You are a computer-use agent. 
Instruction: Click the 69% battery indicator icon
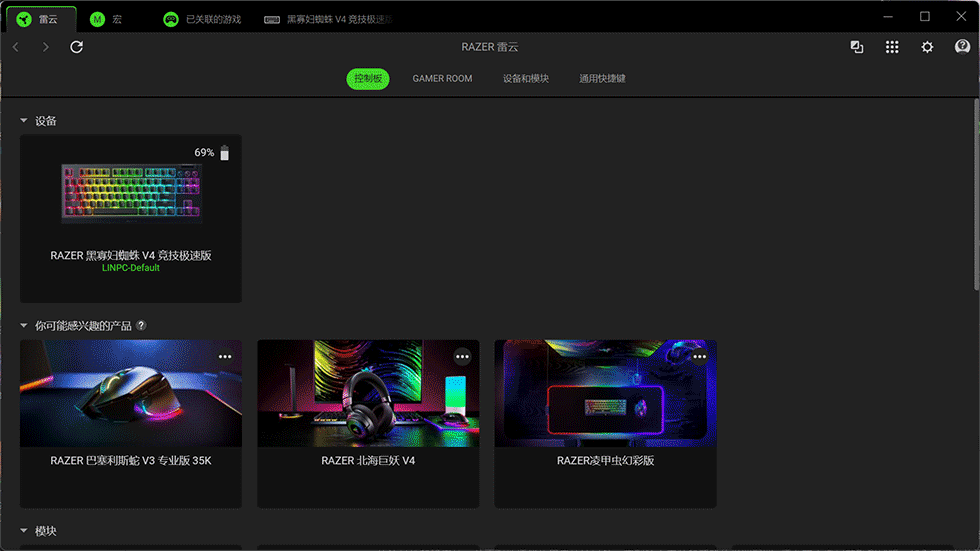224,153
